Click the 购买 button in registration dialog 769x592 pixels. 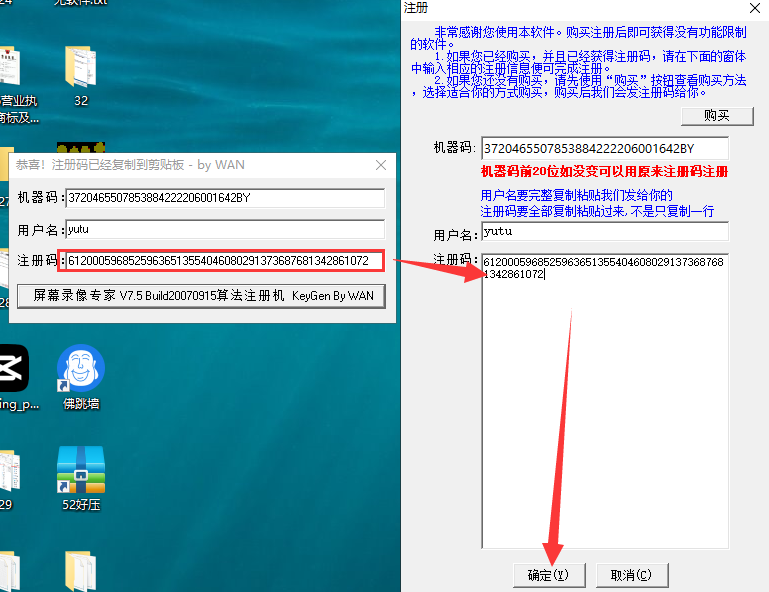tap(717, 116)
